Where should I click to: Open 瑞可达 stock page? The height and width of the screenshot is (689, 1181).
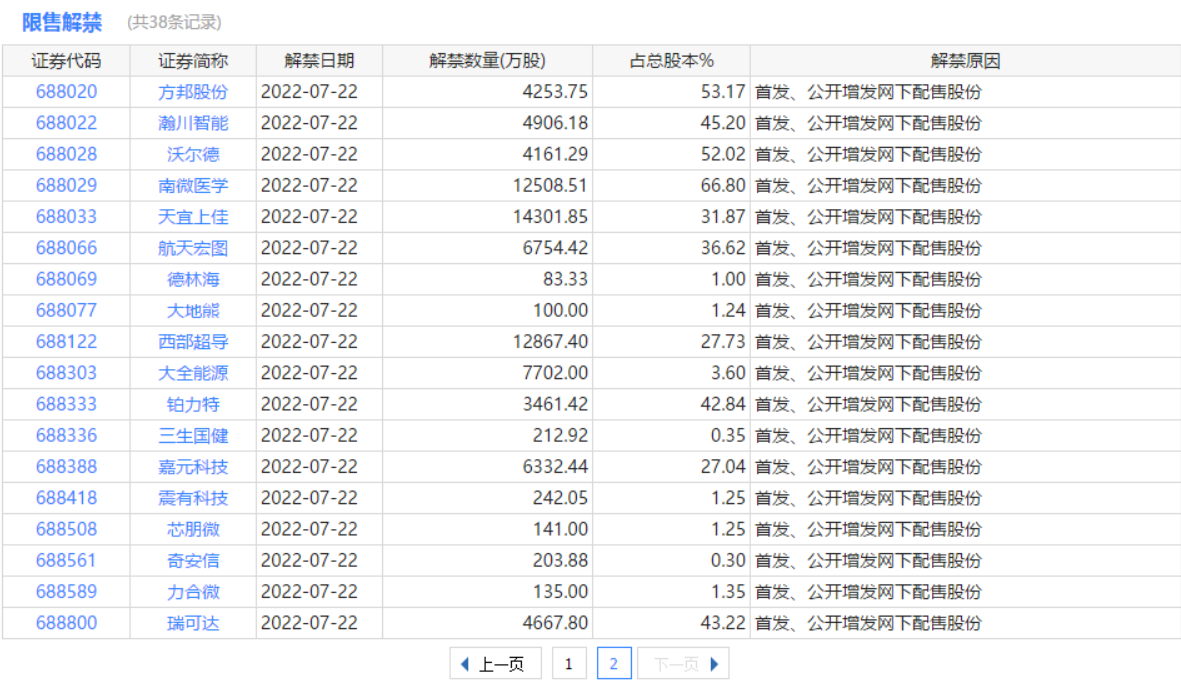[193, 623]
